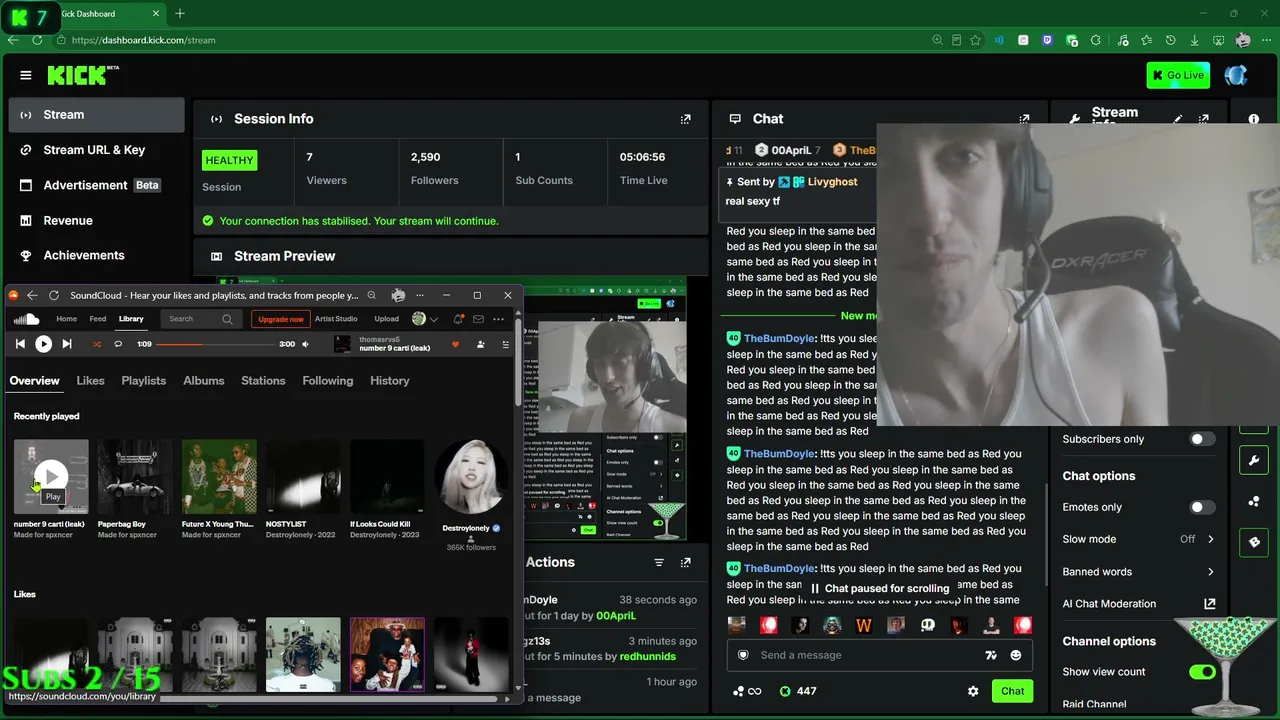
Task: Open the SoundCloud play queue
Action: click(505, 344)
